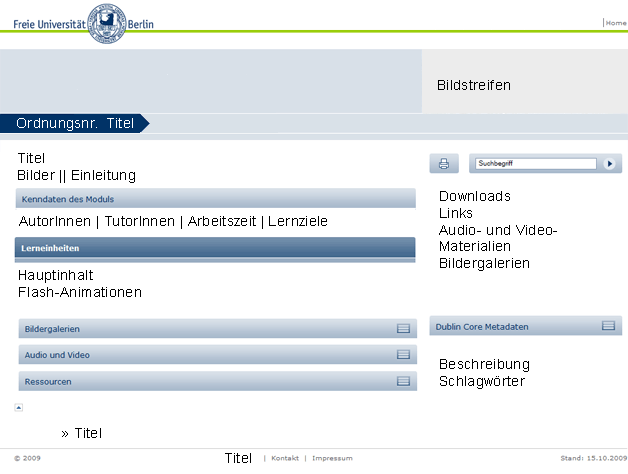This screenshot has width=628, height=474.
Task: Click the Dublin Core Metadaten title
Action: click(482, 327)
